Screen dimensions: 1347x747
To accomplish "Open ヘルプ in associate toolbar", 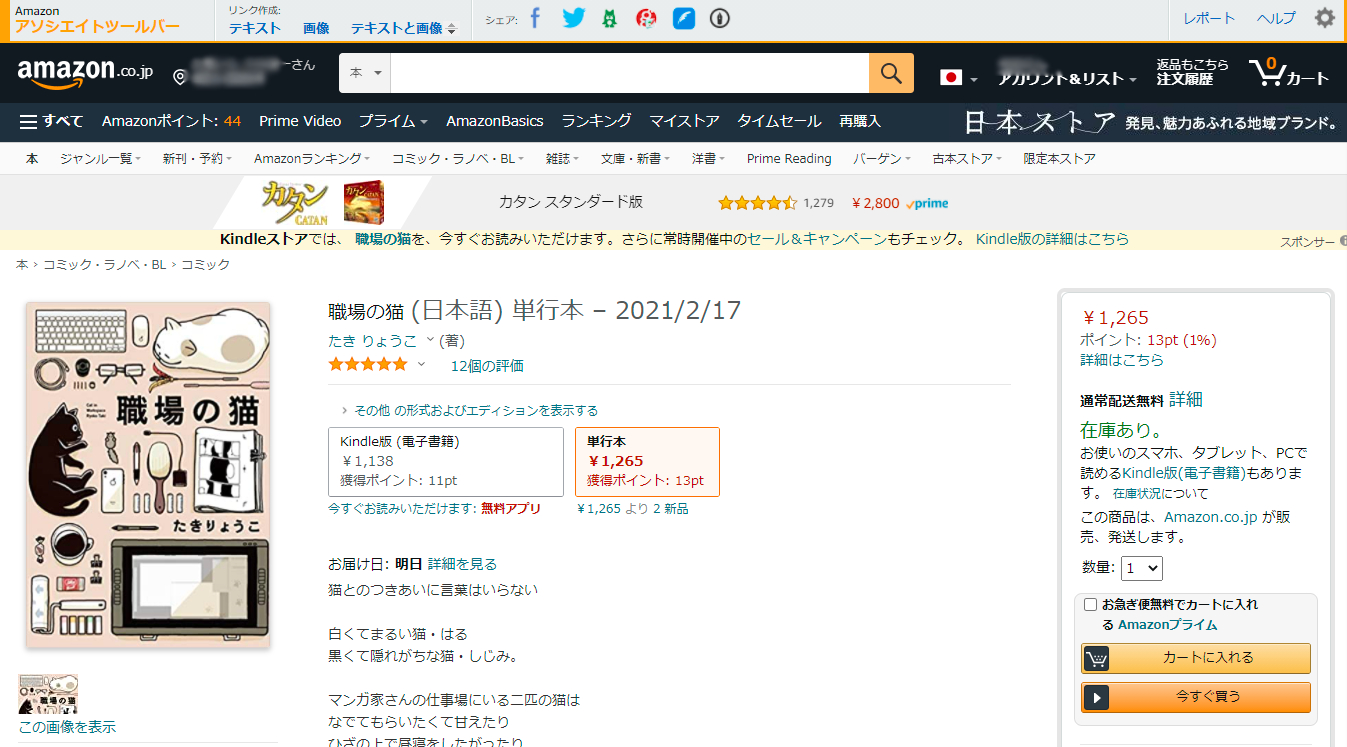I will click(1275, 18).
